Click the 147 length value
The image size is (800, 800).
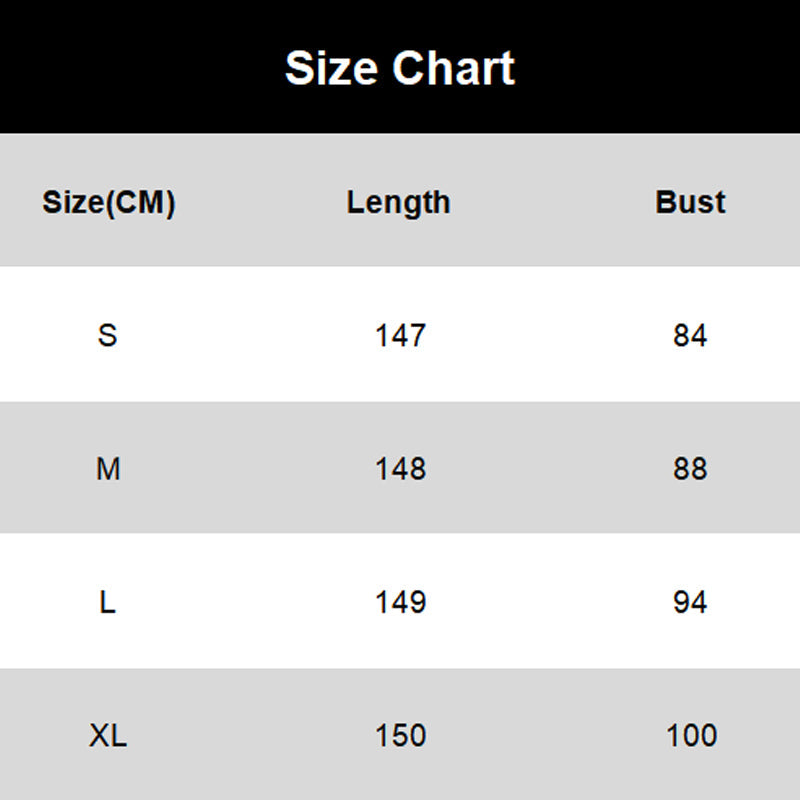(x=400, y=335)
